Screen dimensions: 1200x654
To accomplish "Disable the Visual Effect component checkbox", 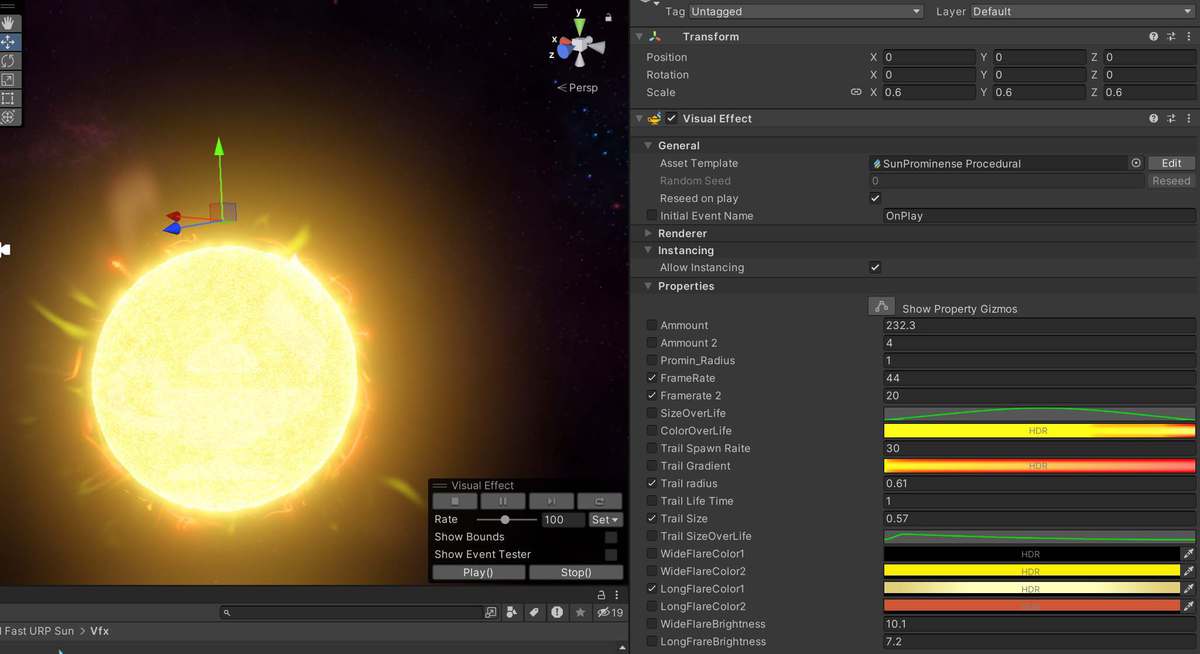I will [x=672, y=118].
